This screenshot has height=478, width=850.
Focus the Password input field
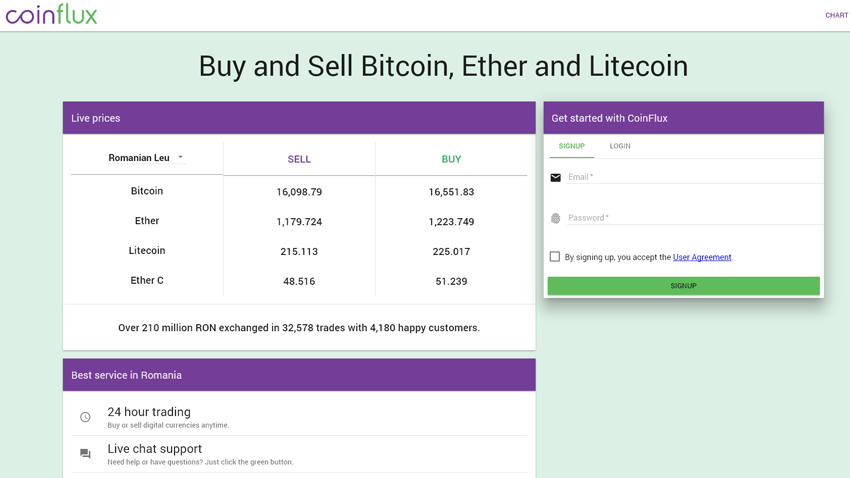point(694,218)
